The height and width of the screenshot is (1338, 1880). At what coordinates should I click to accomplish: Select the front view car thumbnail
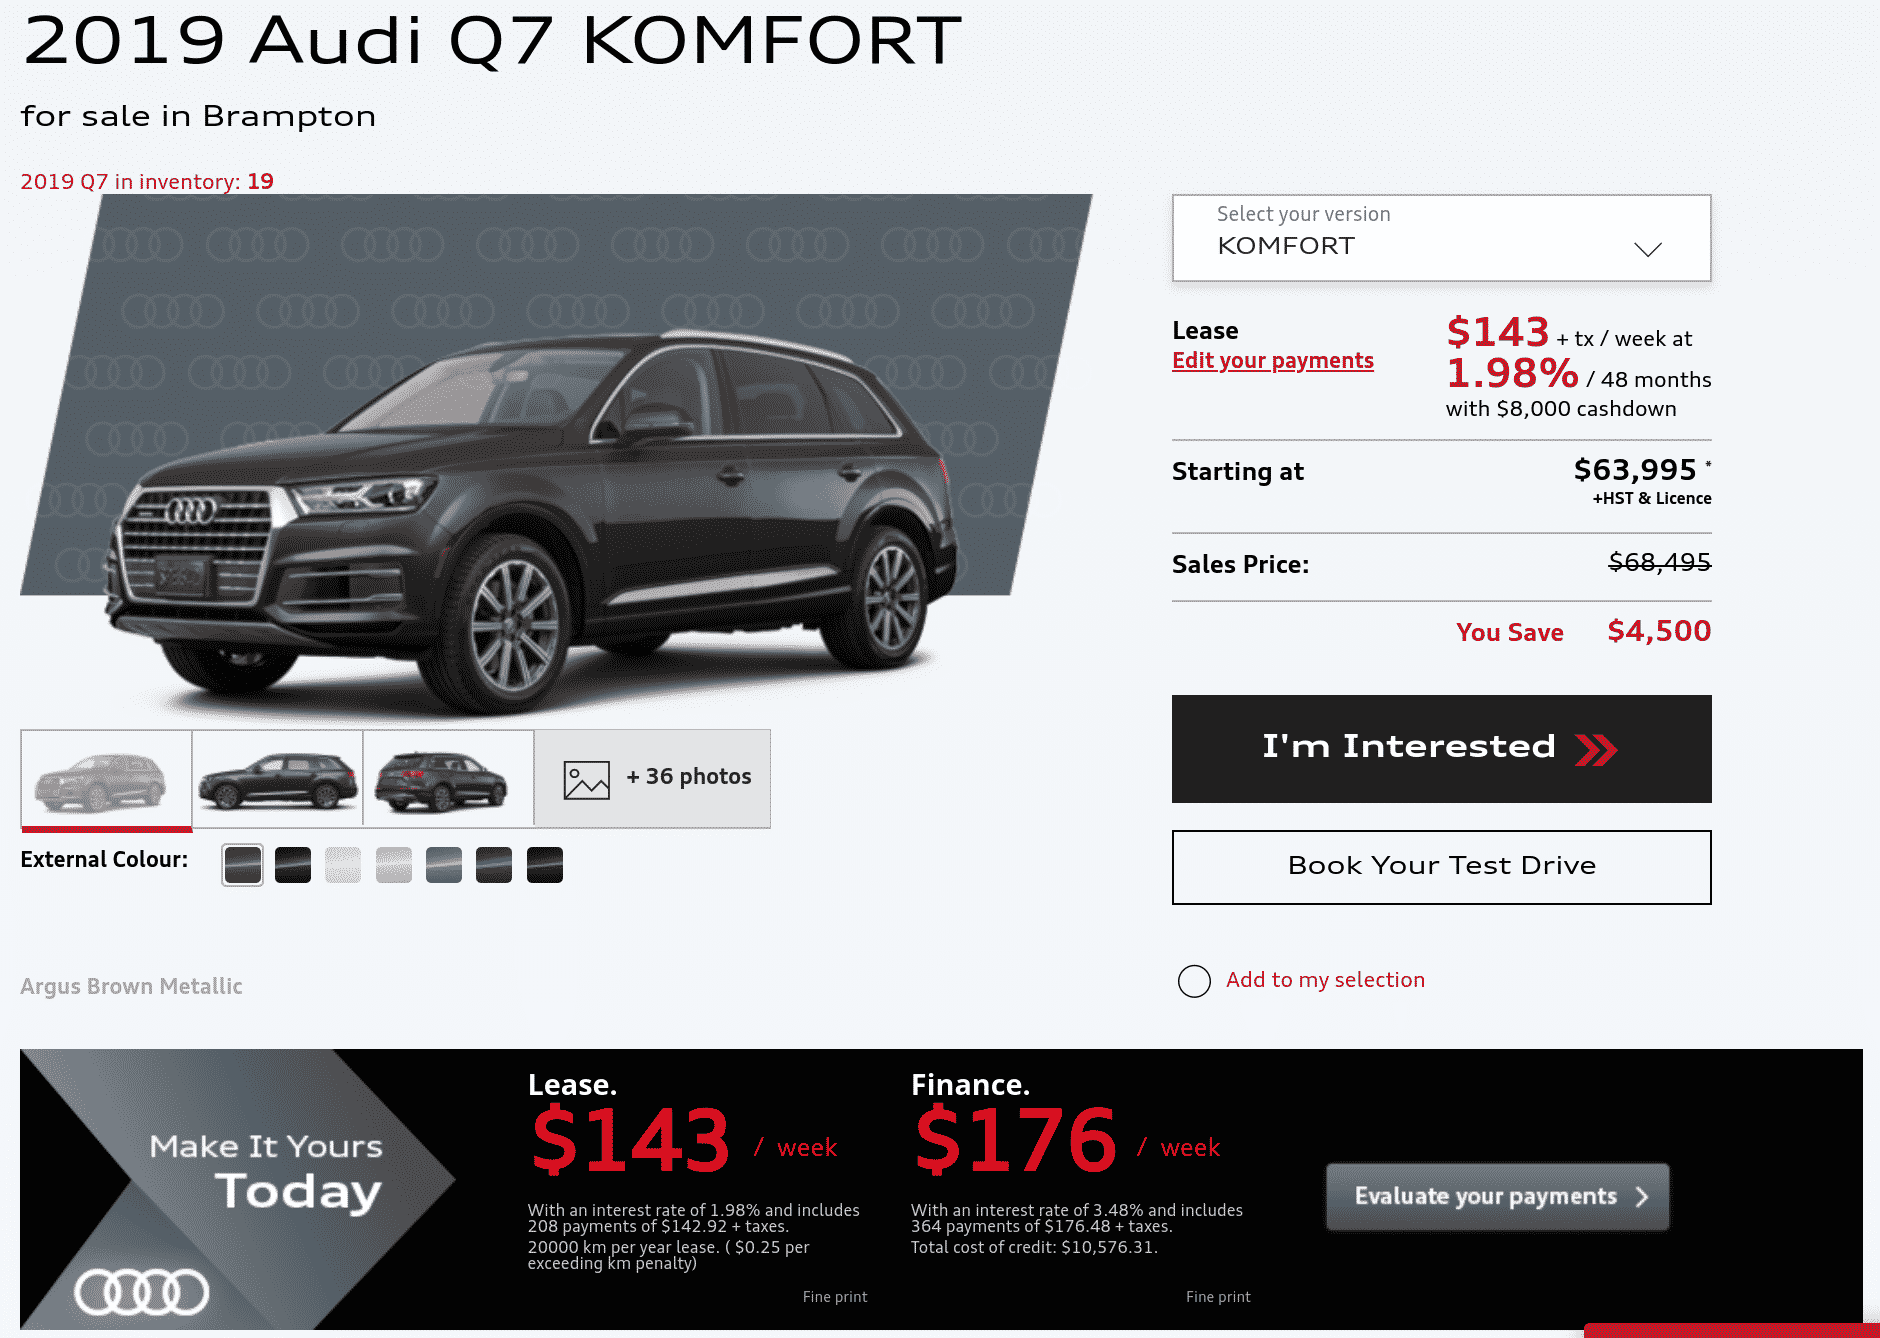point(106,780)
